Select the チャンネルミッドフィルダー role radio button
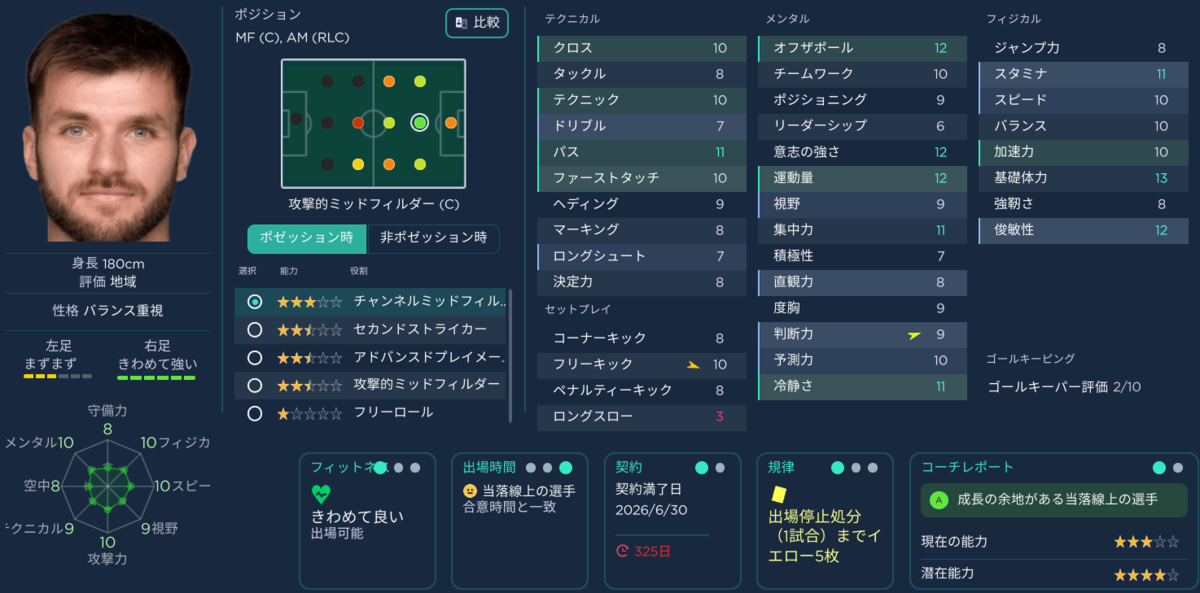The width and height of the screenshot is (1200, 593). coord(255,301)
